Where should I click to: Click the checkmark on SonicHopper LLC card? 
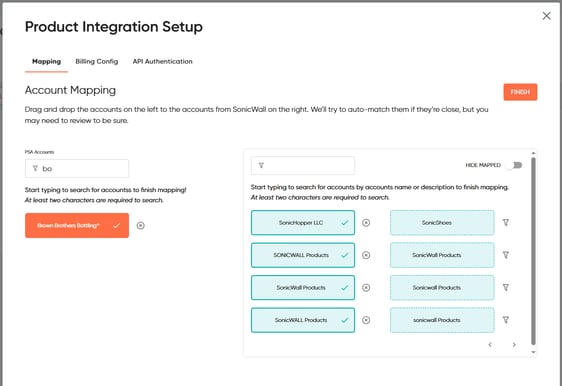344,223
